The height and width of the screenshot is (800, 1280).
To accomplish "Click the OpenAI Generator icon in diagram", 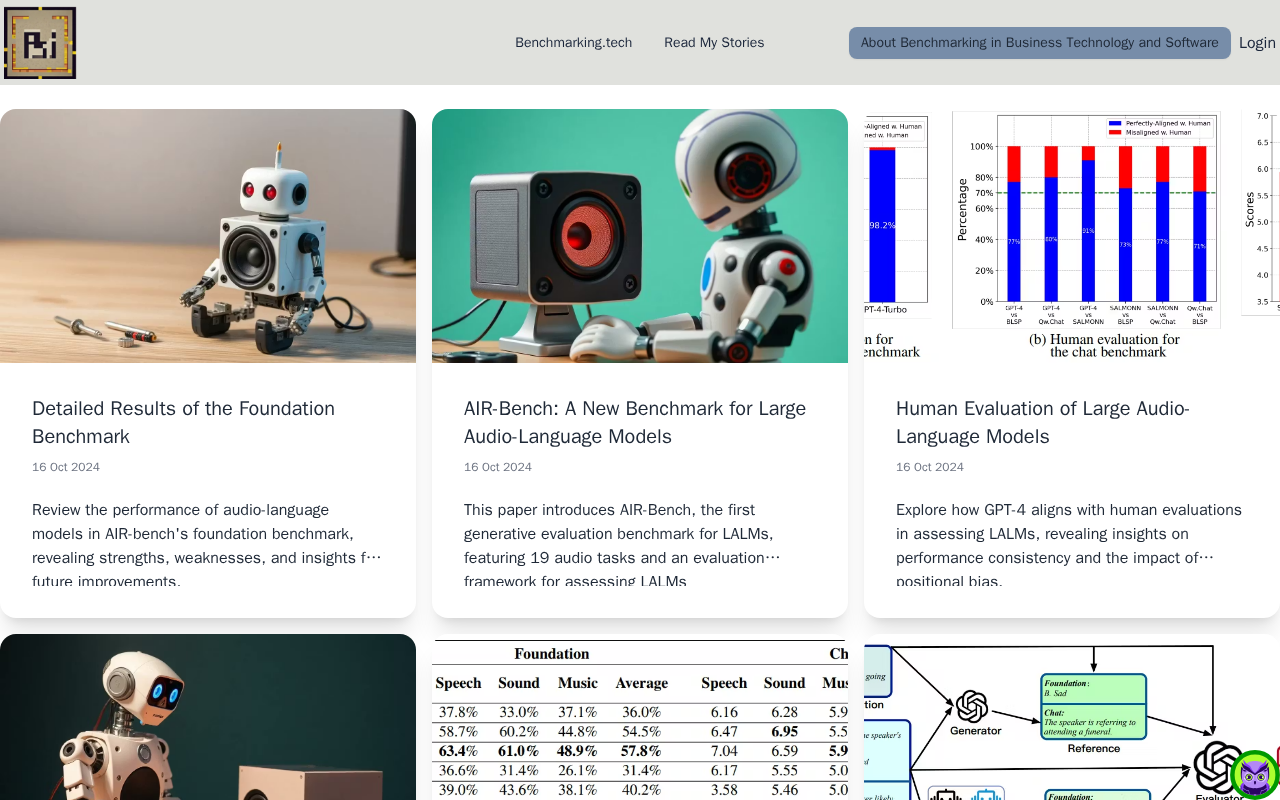I will coord(972,707).
